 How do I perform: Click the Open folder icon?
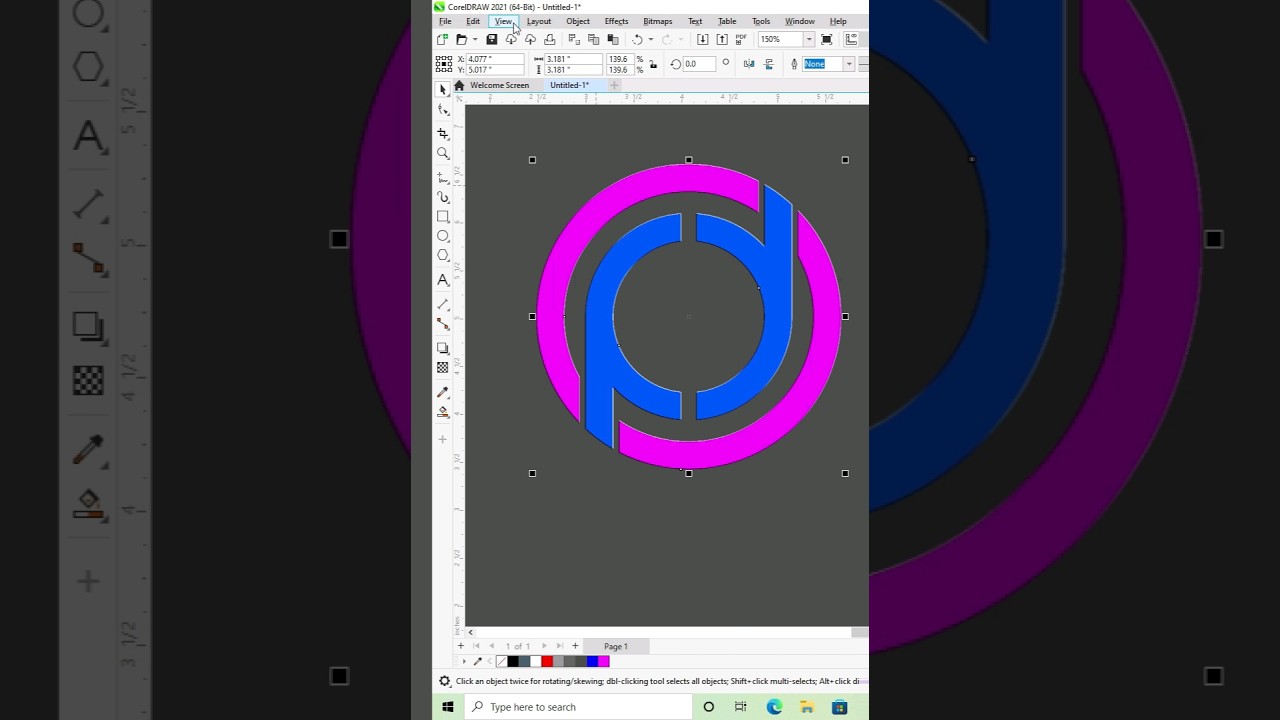click(461, 39)
